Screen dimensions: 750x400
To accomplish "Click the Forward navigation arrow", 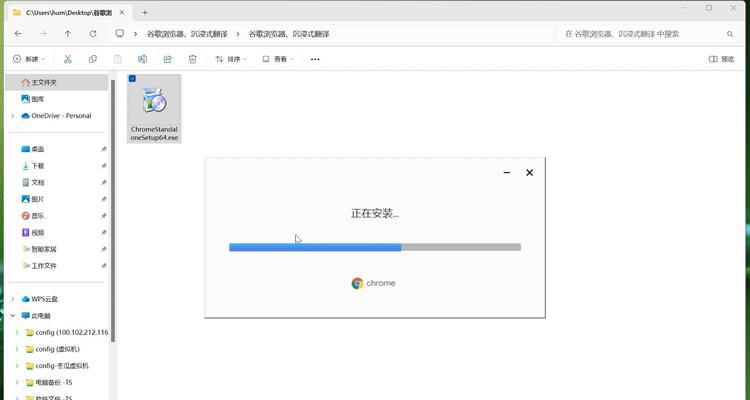I will (x=43, y=33).
